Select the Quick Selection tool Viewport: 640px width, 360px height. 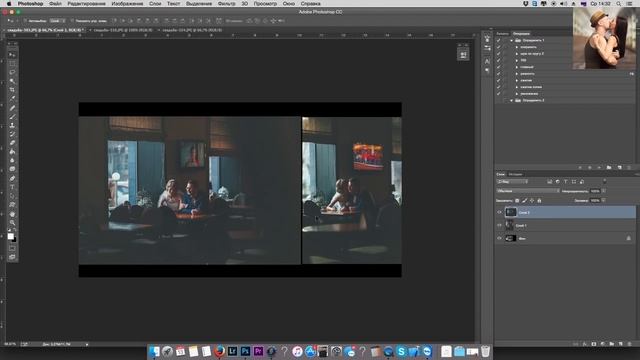(x=12, y=81)
